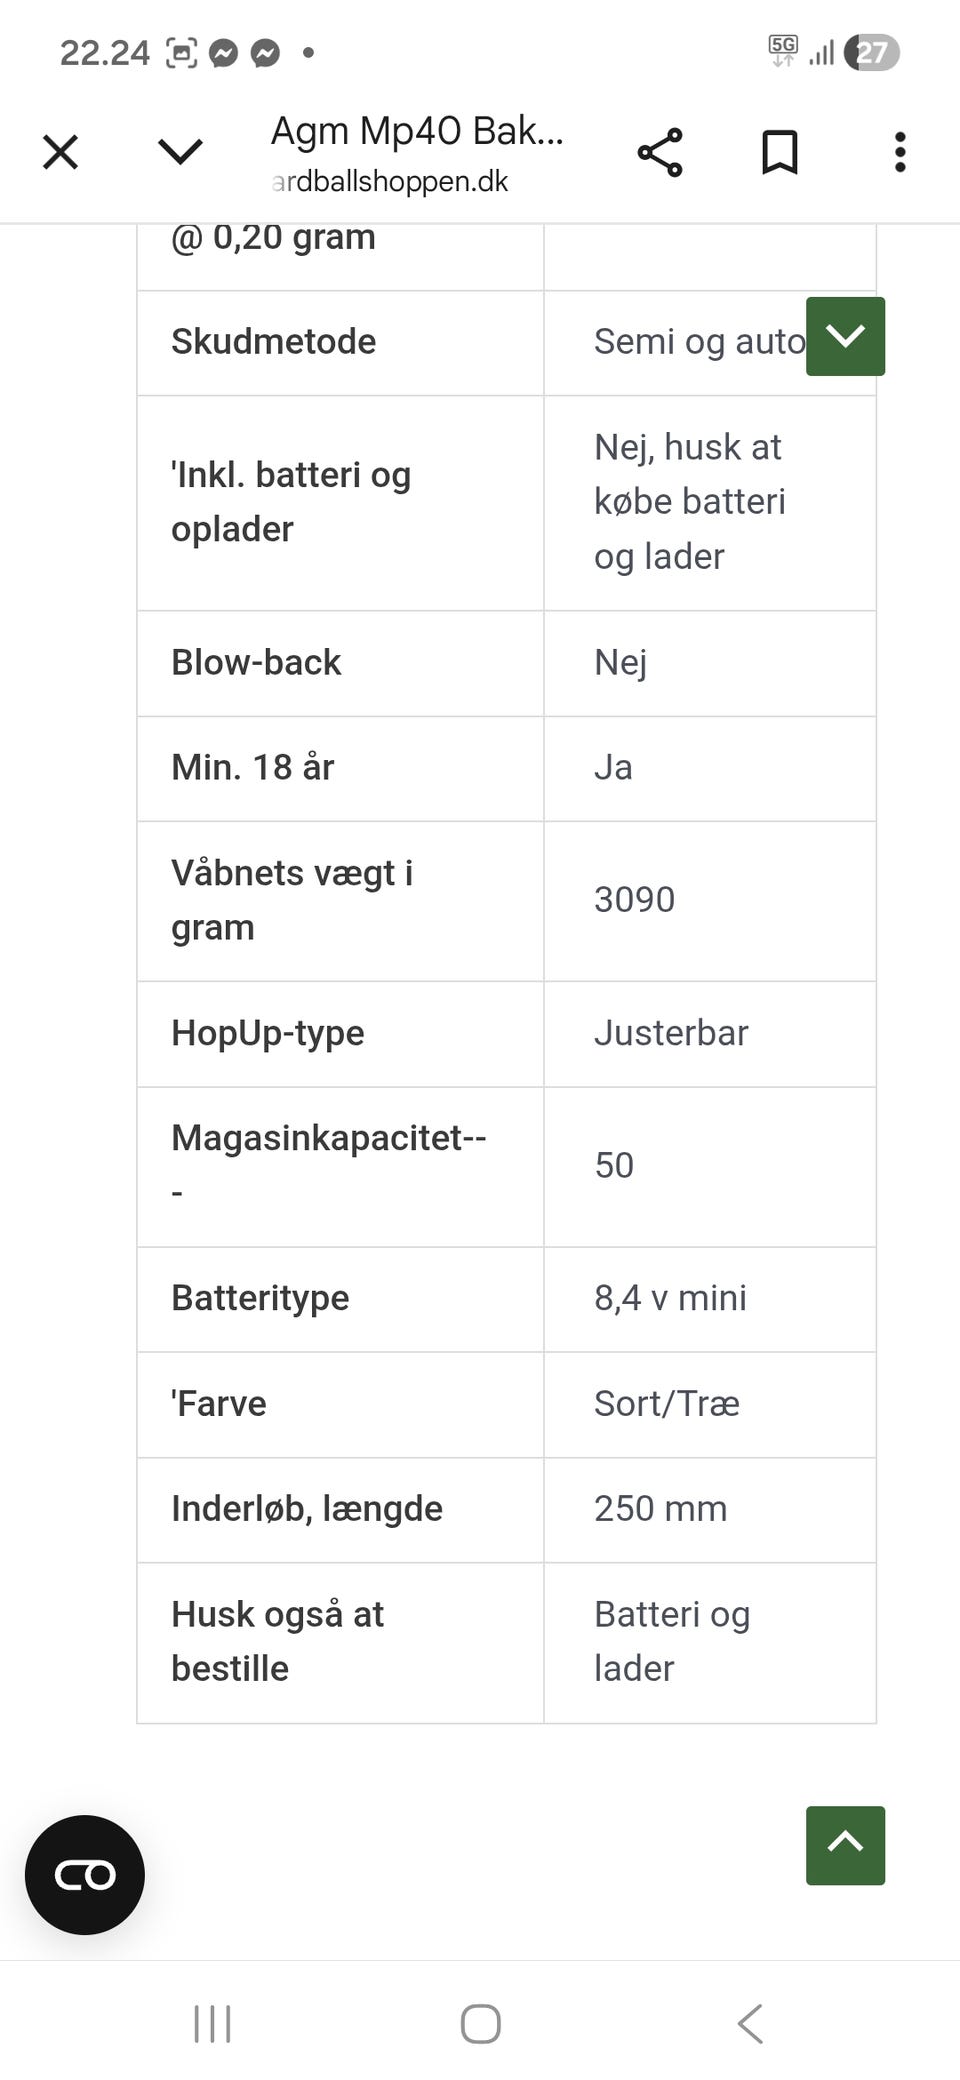Tap the 'HopUp-type' row label

268,1033
